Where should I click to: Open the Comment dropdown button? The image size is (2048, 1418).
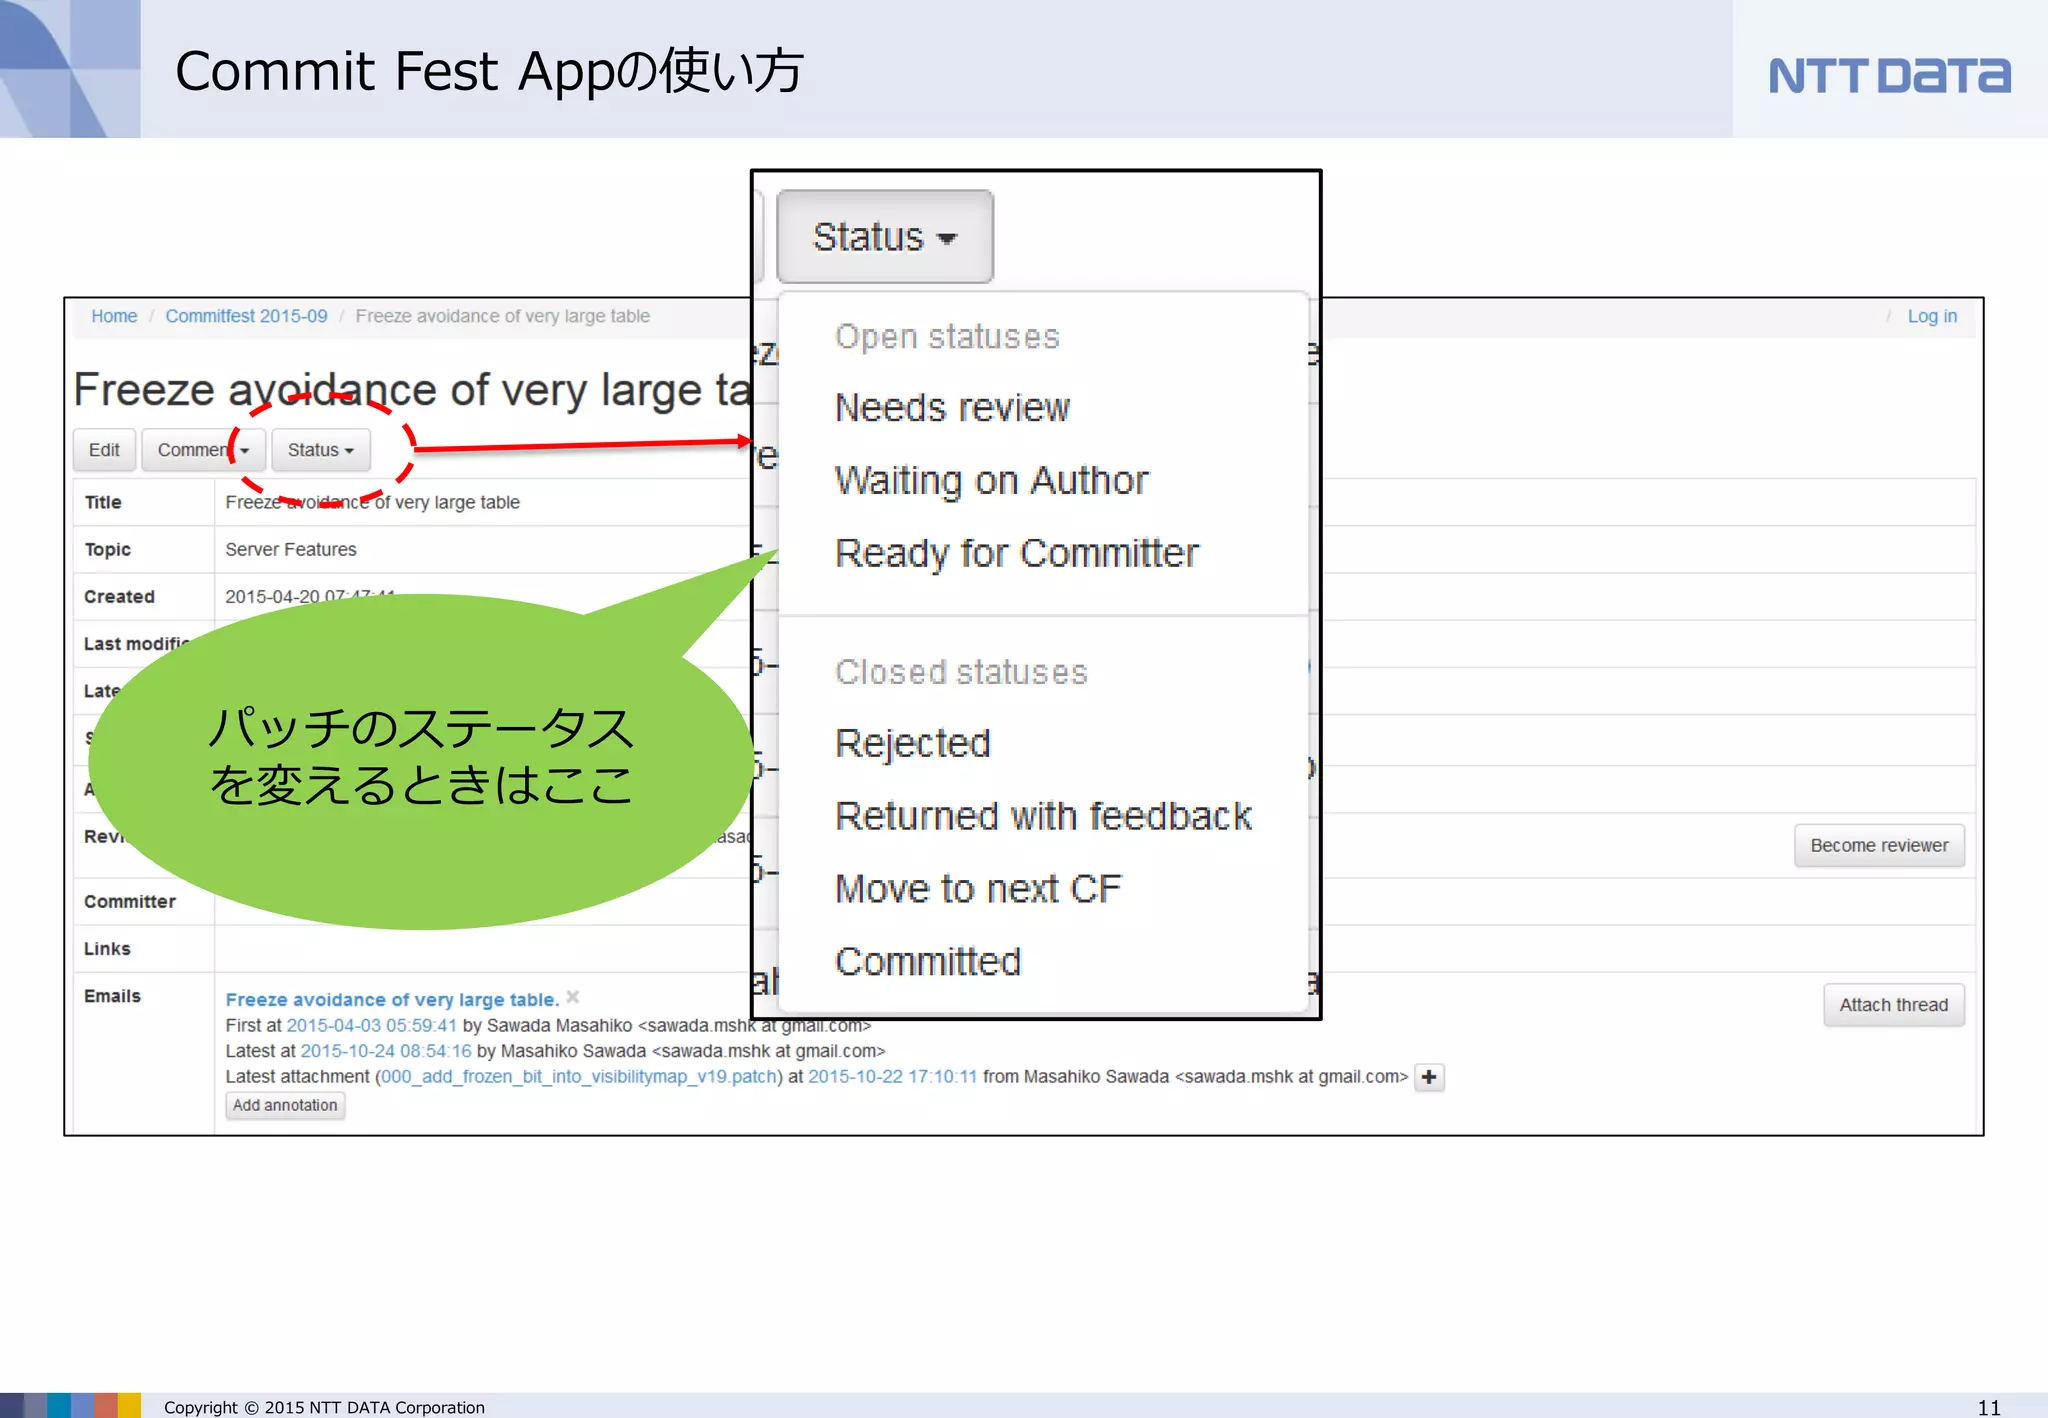(x=203, y=450)
